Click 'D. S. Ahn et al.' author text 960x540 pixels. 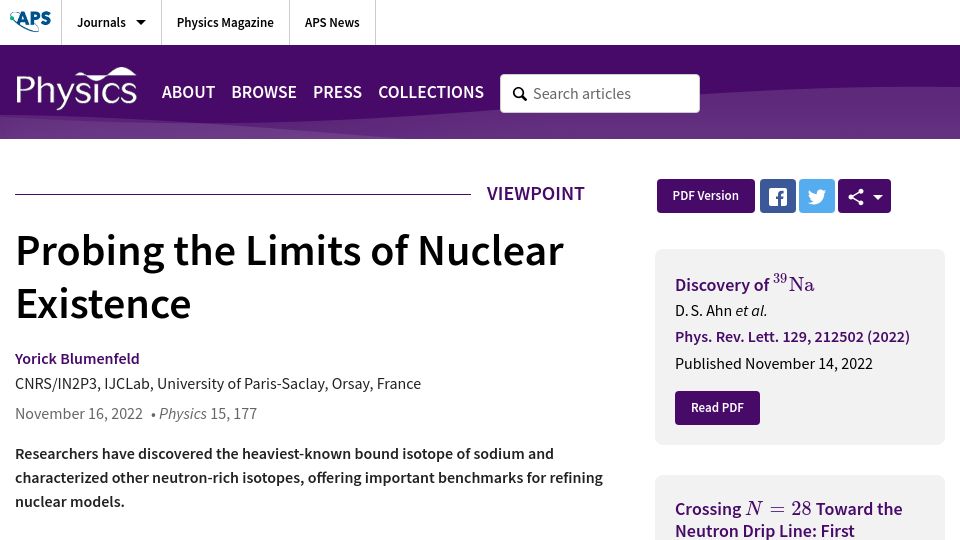(x=721, y=311)
